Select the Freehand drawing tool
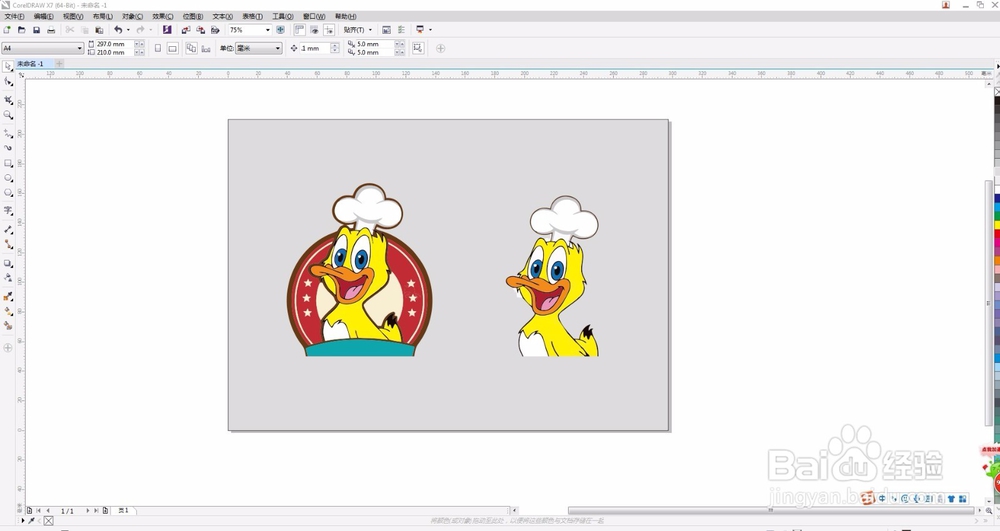Screen dimensions: 1000x531 tap(8, 133)
